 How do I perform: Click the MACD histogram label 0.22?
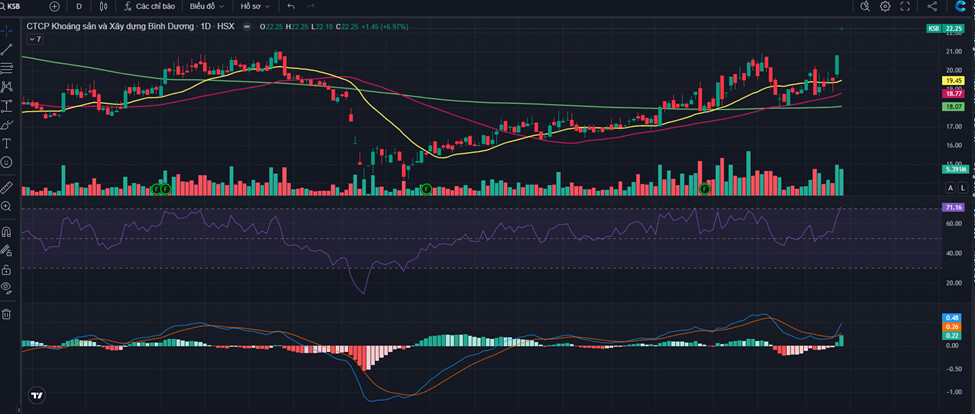pos(952,335)
